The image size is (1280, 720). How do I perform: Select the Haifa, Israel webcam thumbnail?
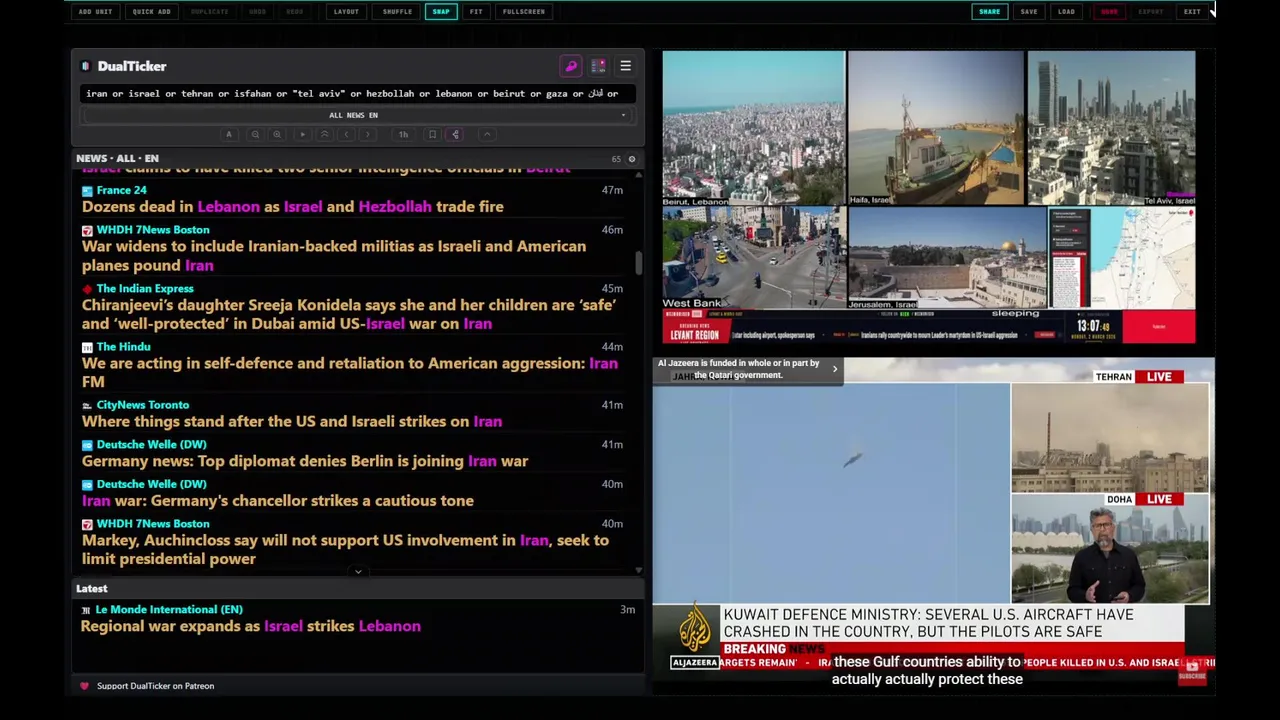coord(935,129)
